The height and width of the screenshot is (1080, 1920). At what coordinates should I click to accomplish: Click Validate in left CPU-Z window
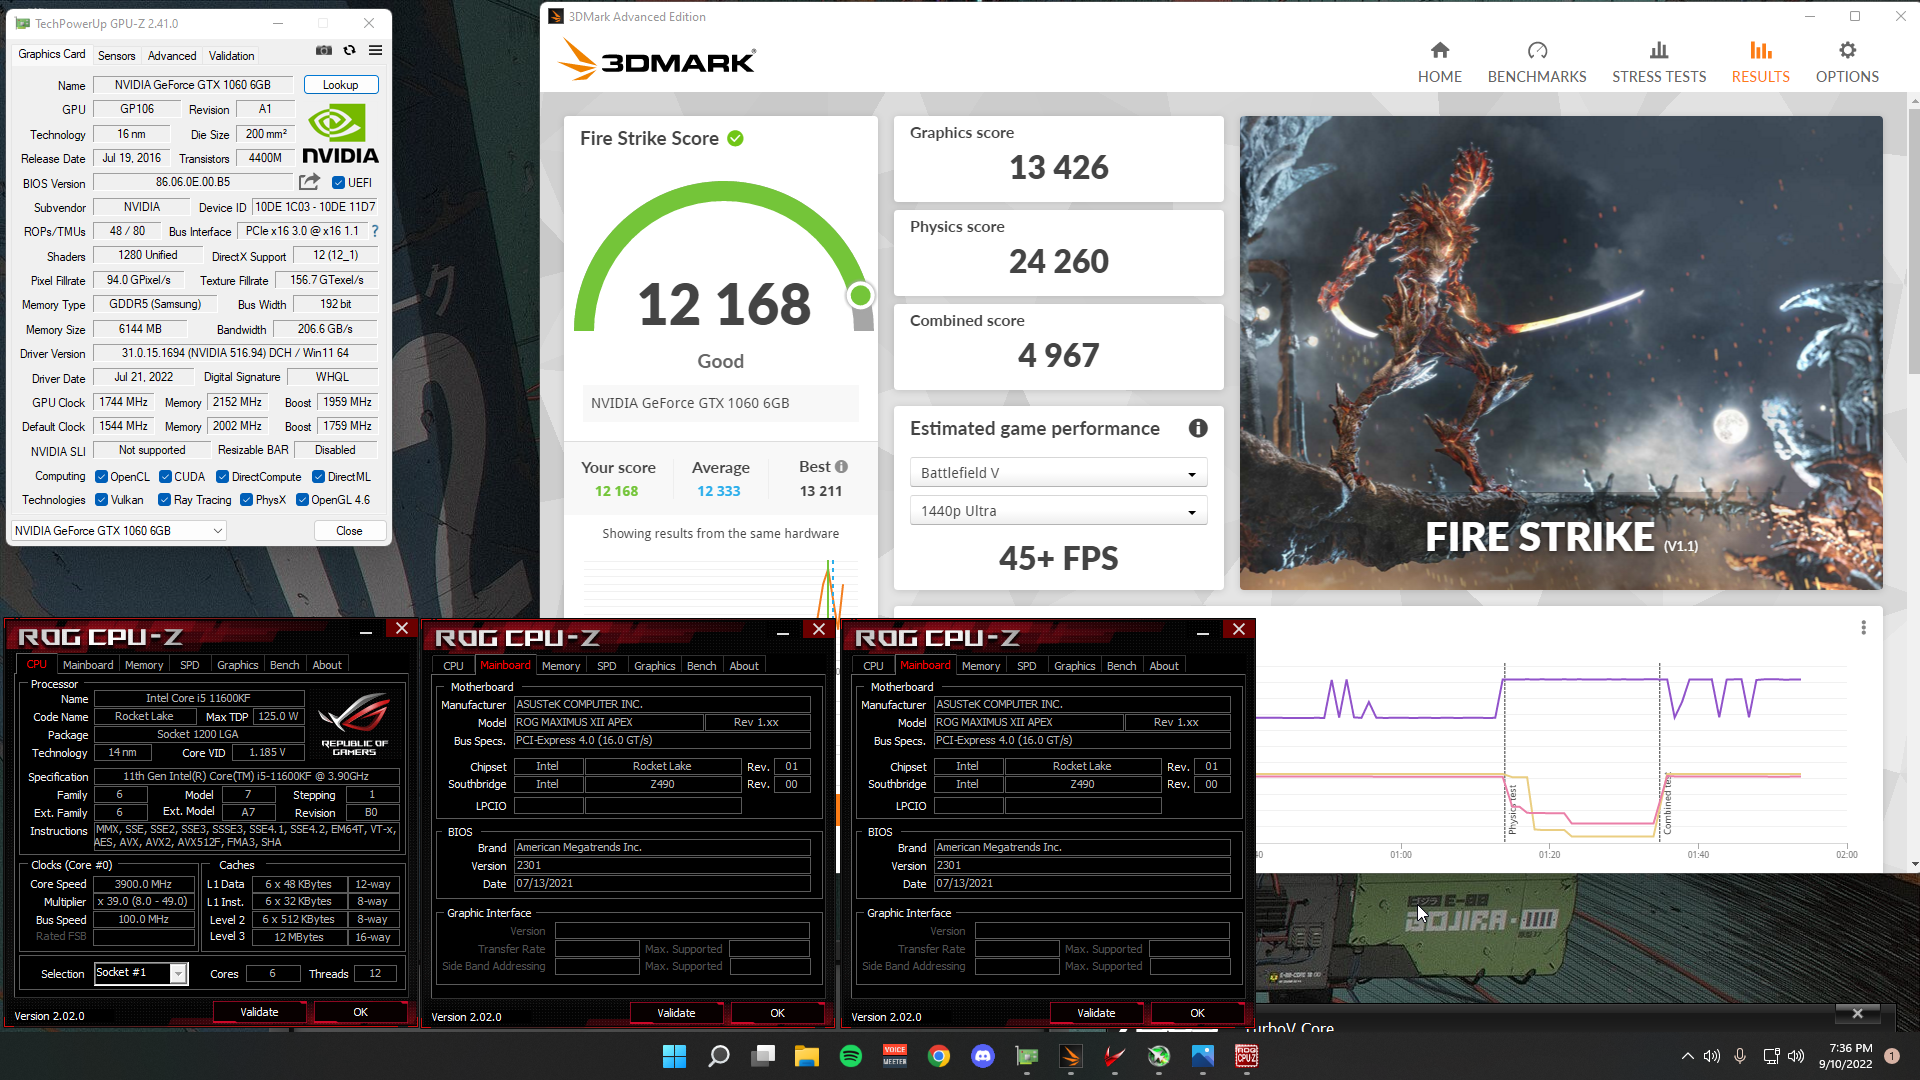click(259, 1012)
